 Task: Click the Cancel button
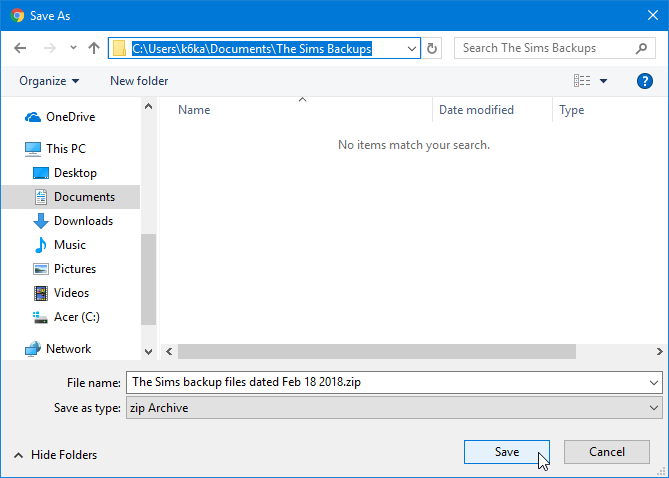(x=607, y=452)
